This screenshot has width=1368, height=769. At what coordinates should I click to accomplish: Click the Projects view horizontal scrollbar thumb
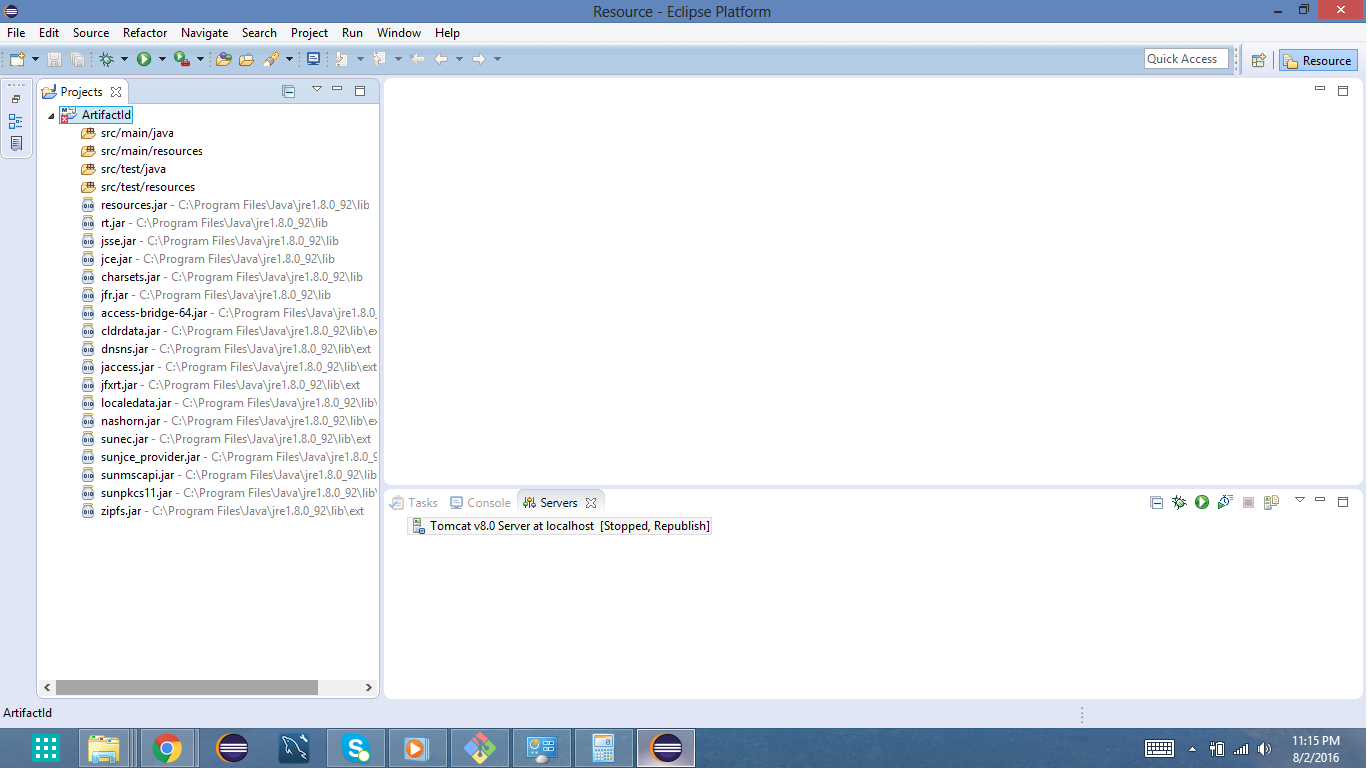pyautogui.click(x=186, y=688)
